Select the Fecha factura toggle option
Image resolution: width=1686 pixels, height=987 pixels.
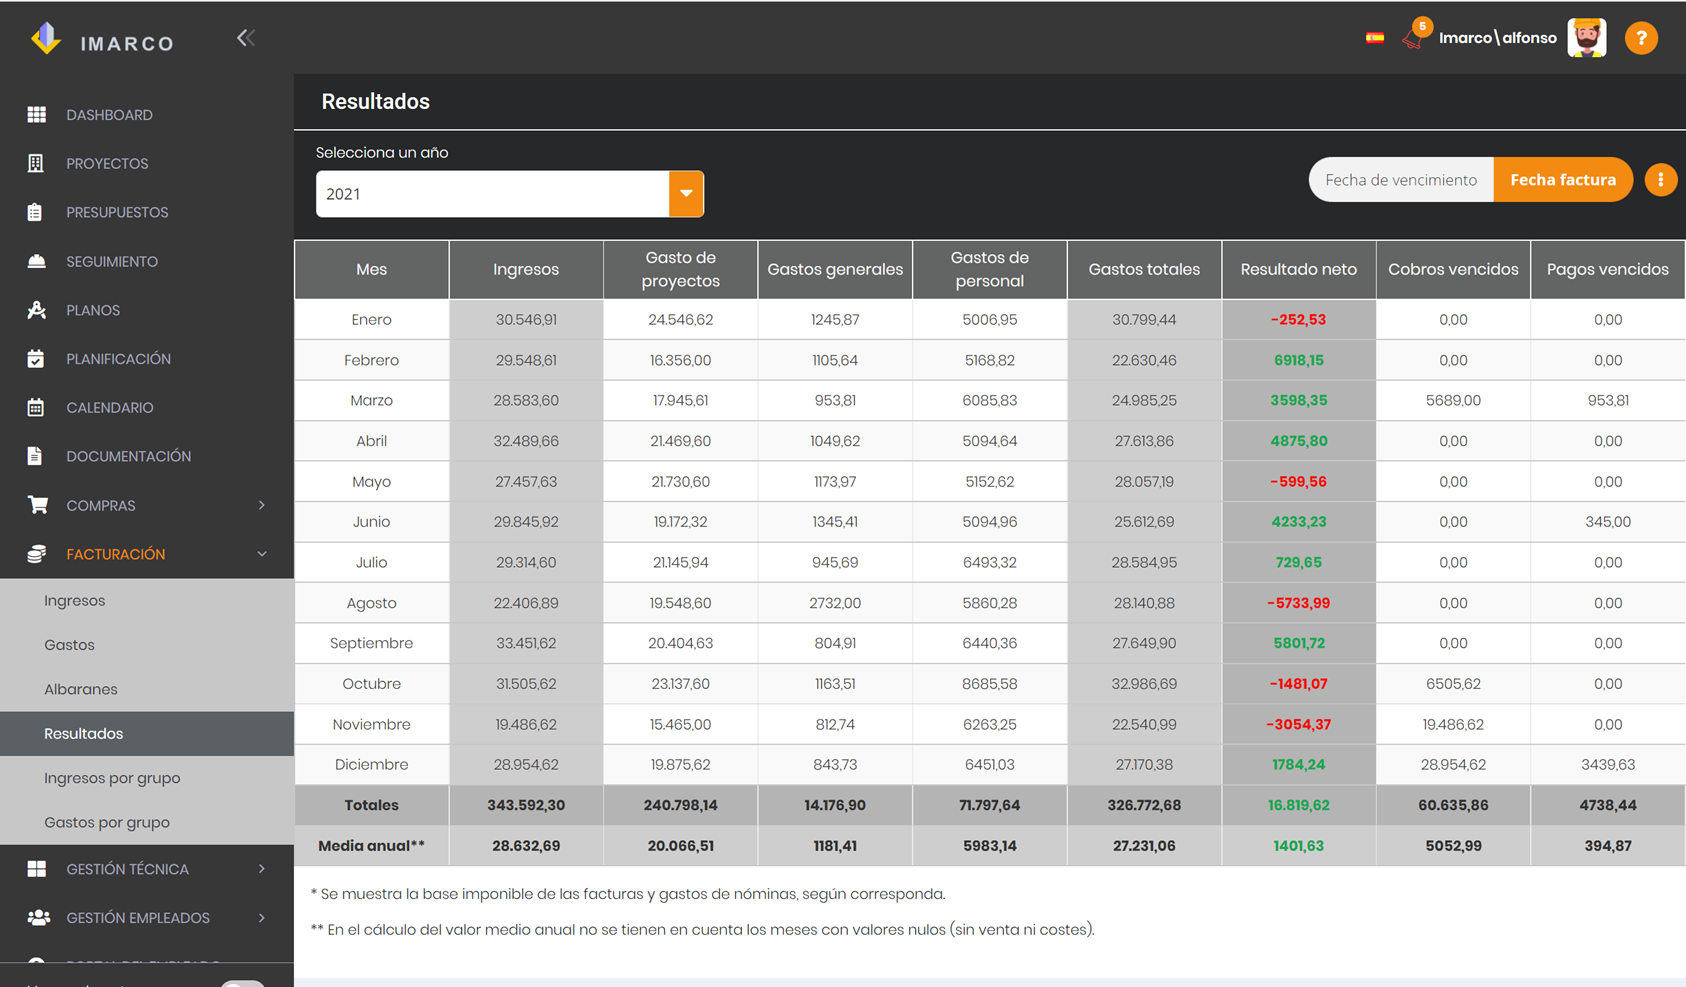[1563, 180]
